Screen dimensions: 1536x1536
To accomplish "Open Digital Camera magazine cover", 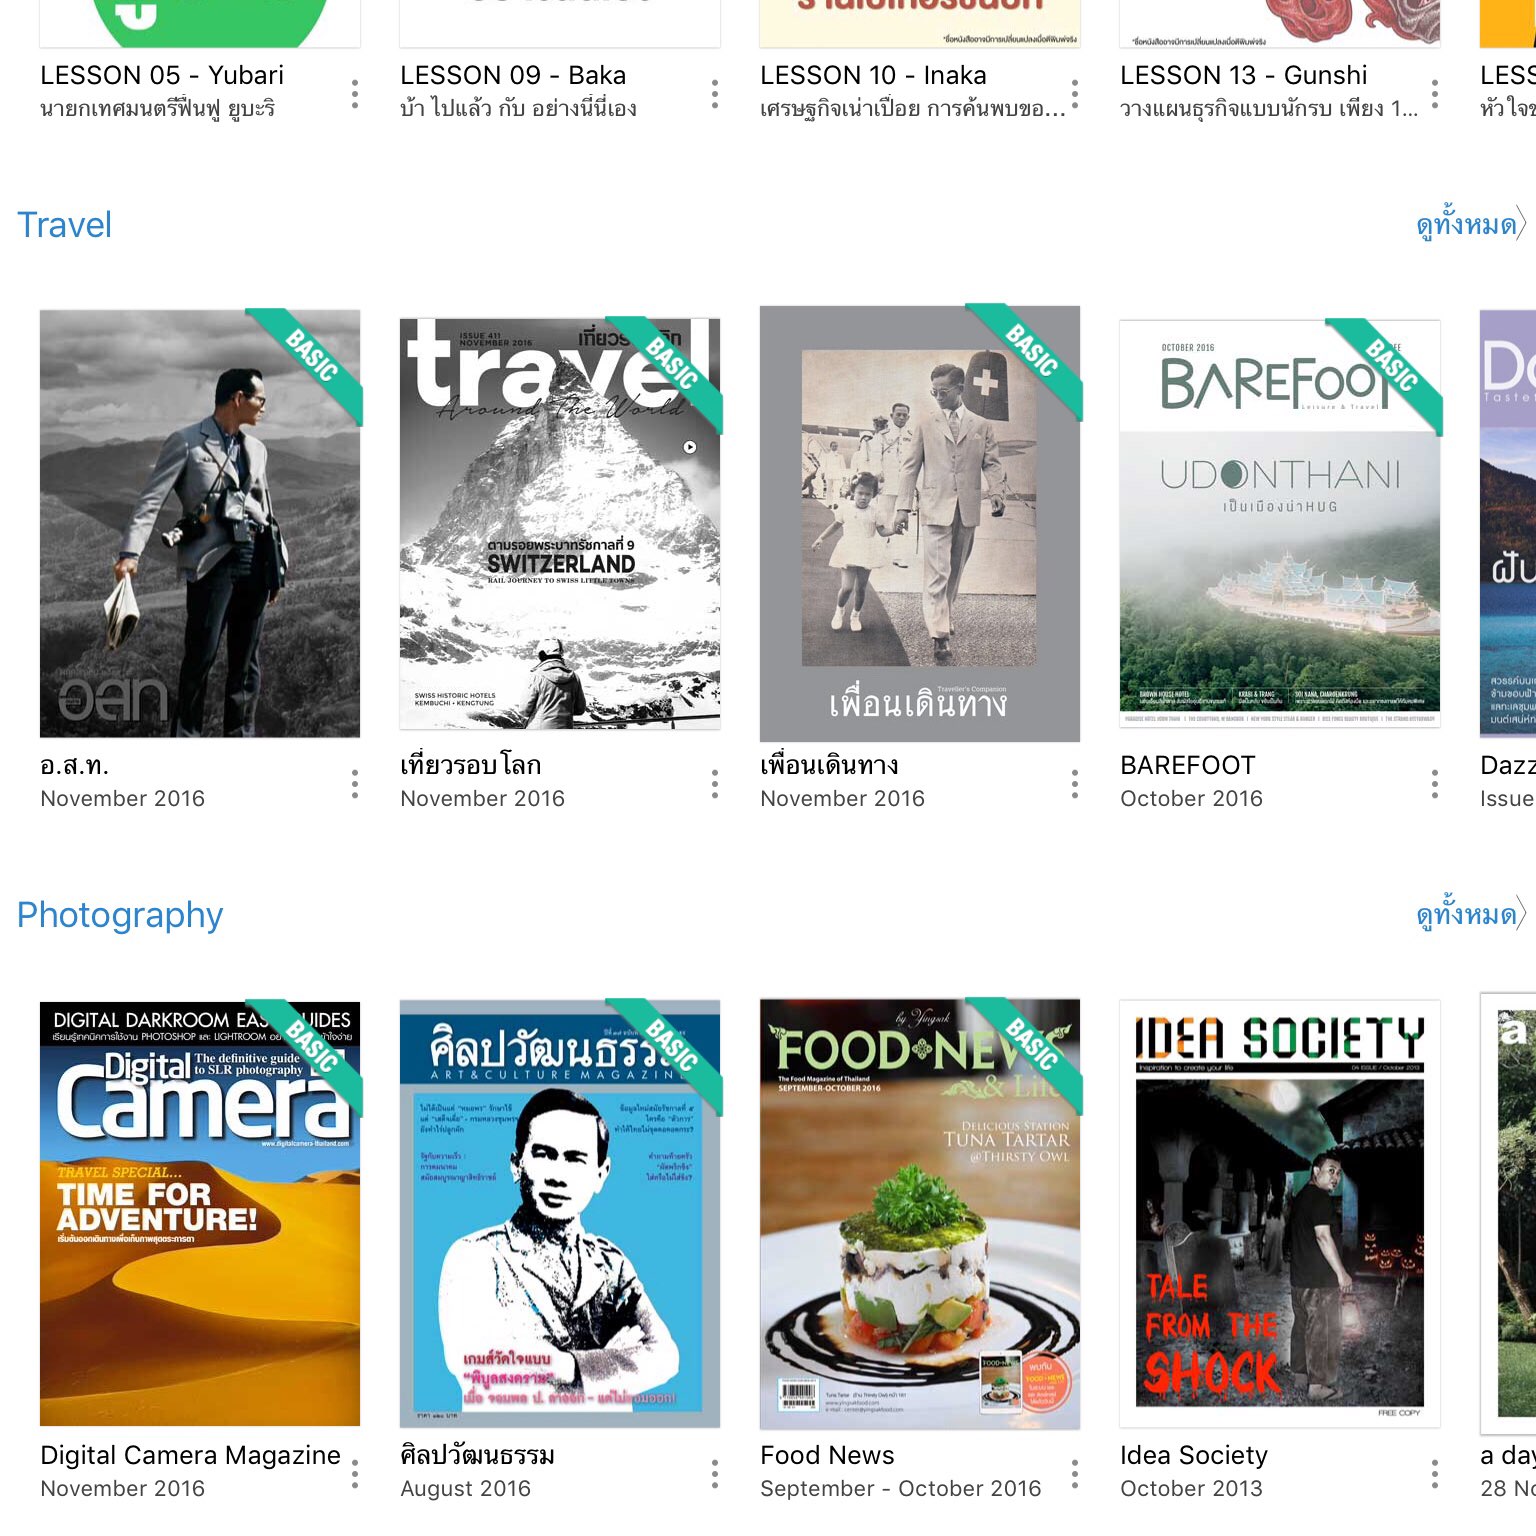I will pyautogui.click(x=200, y=1213).
